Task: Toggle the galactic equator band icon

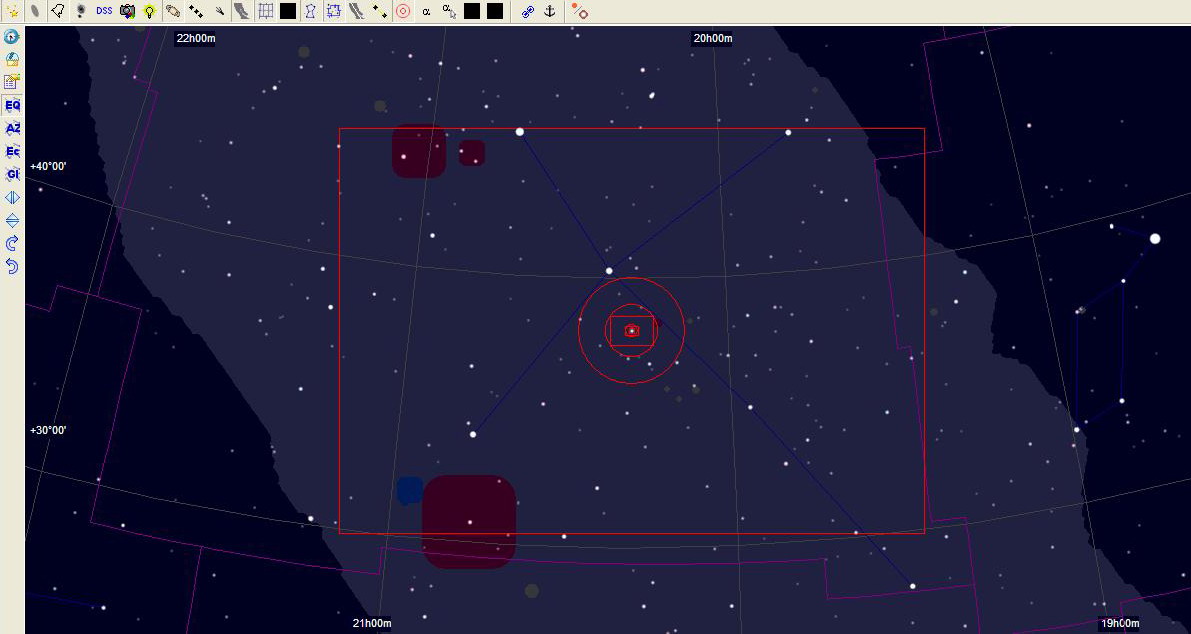Action: (356, 11)
